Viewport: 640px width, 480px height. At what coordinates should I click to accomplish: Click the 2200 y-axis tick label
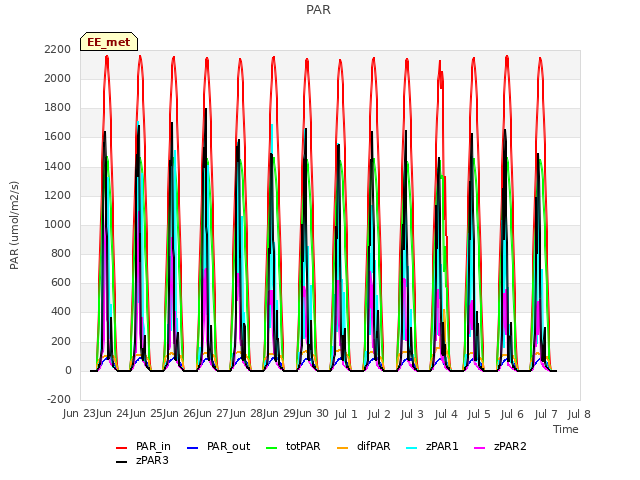pos(58,49)
